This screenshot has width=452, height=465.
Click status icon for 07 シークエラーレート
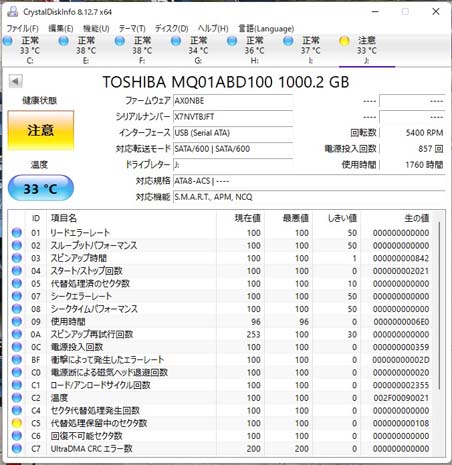17,296
